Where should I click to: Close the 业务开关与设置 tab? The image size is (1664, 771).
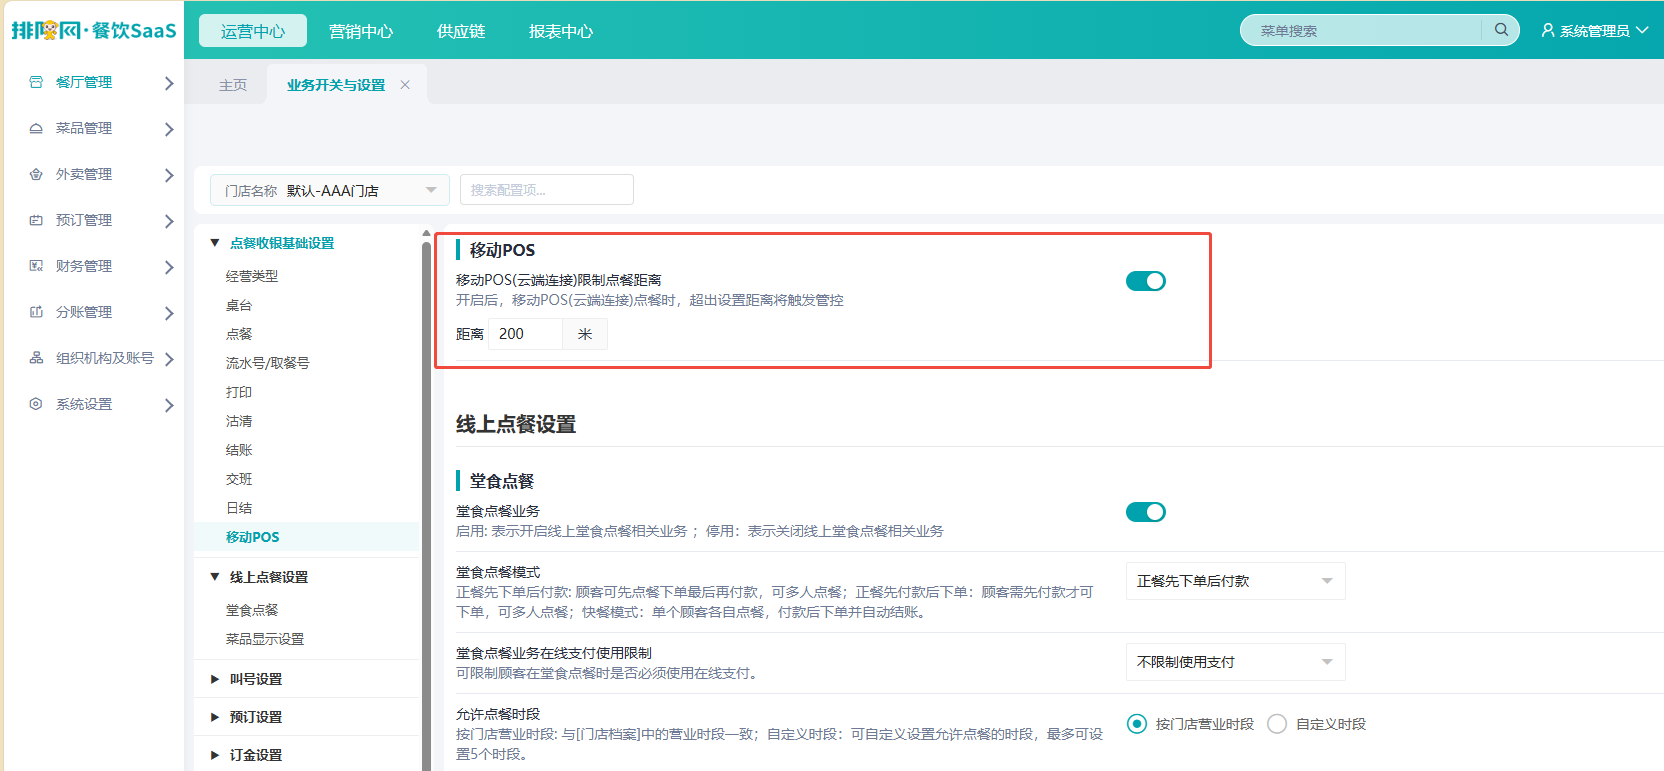coord(405,85)
